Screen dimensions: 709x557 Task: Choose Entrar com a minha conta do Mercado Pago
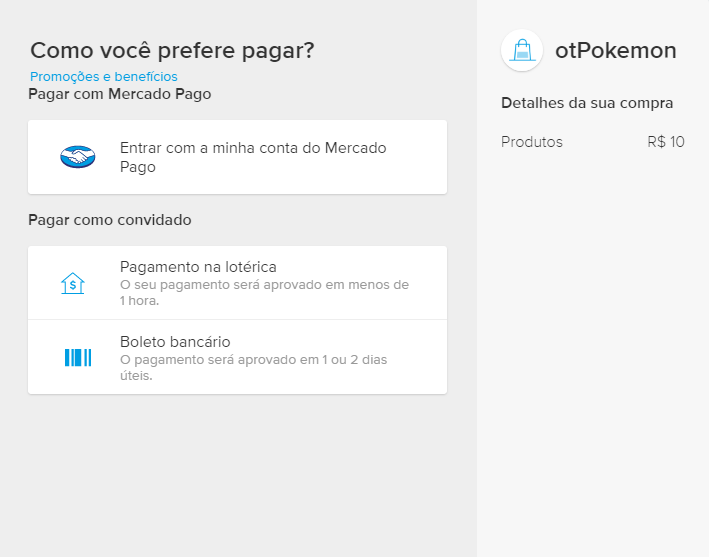tap(237, 157)
